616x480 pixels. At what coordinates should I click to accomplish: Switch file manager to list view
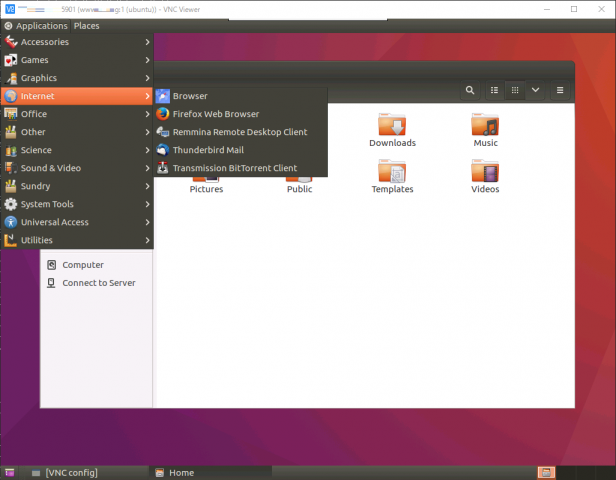click(x=495, y=90)
